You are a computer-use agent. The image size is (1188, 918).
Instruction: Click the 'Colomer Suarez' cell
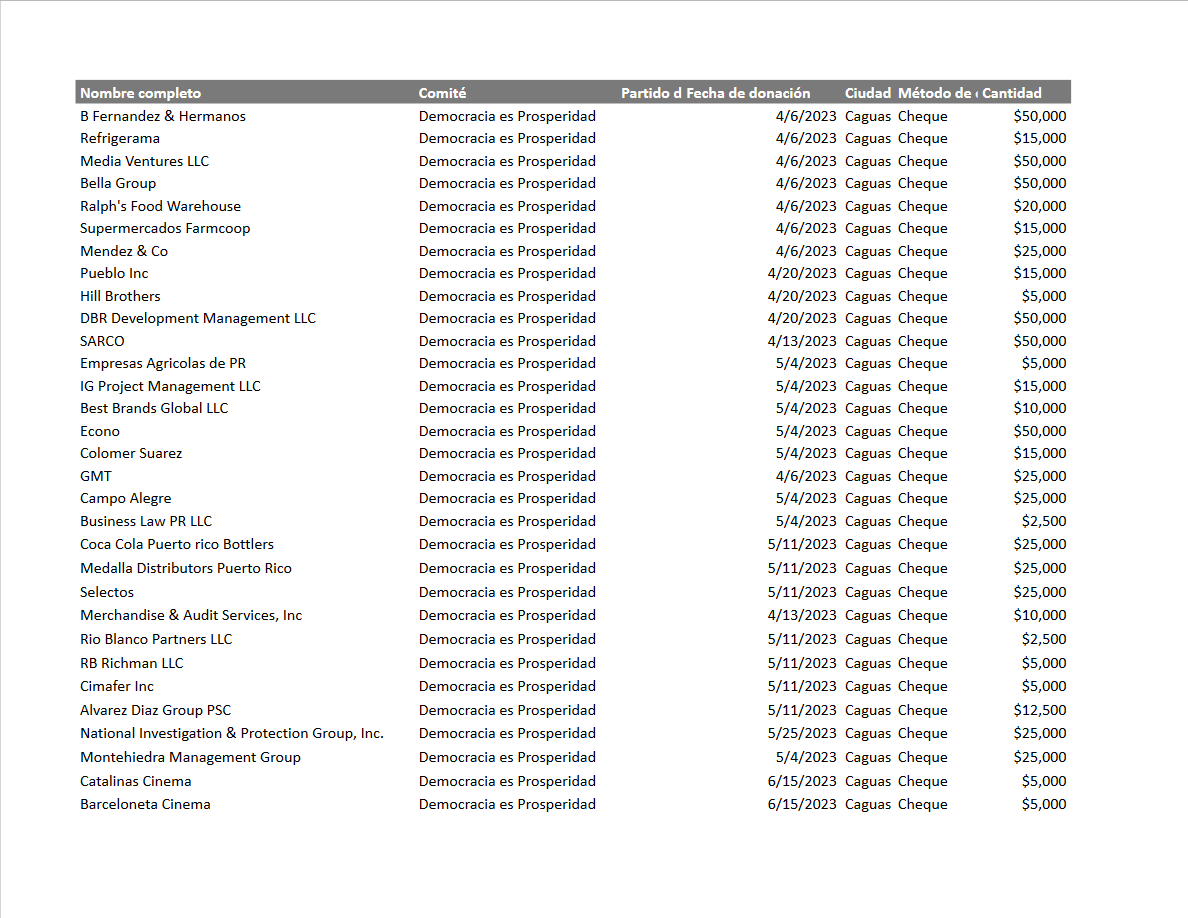click(x=131, y=453)
